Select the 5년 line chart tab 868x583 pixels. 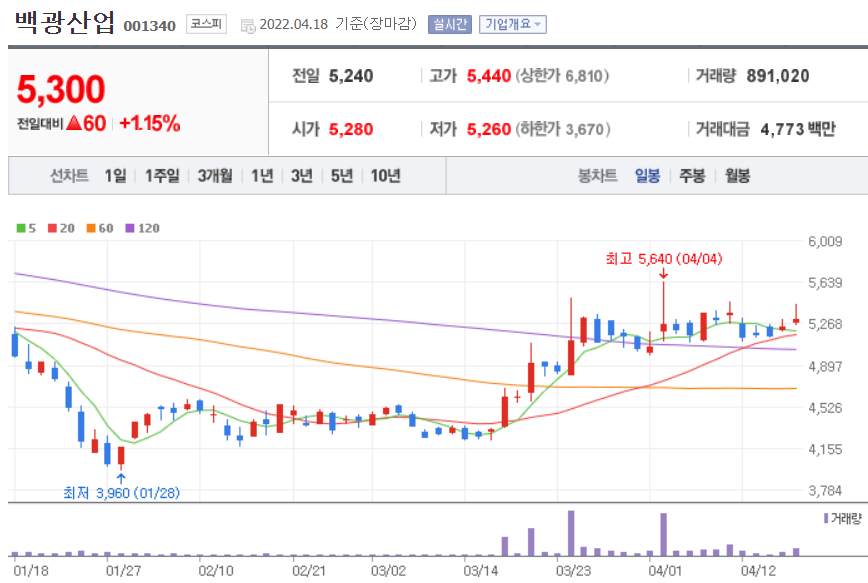342,176
